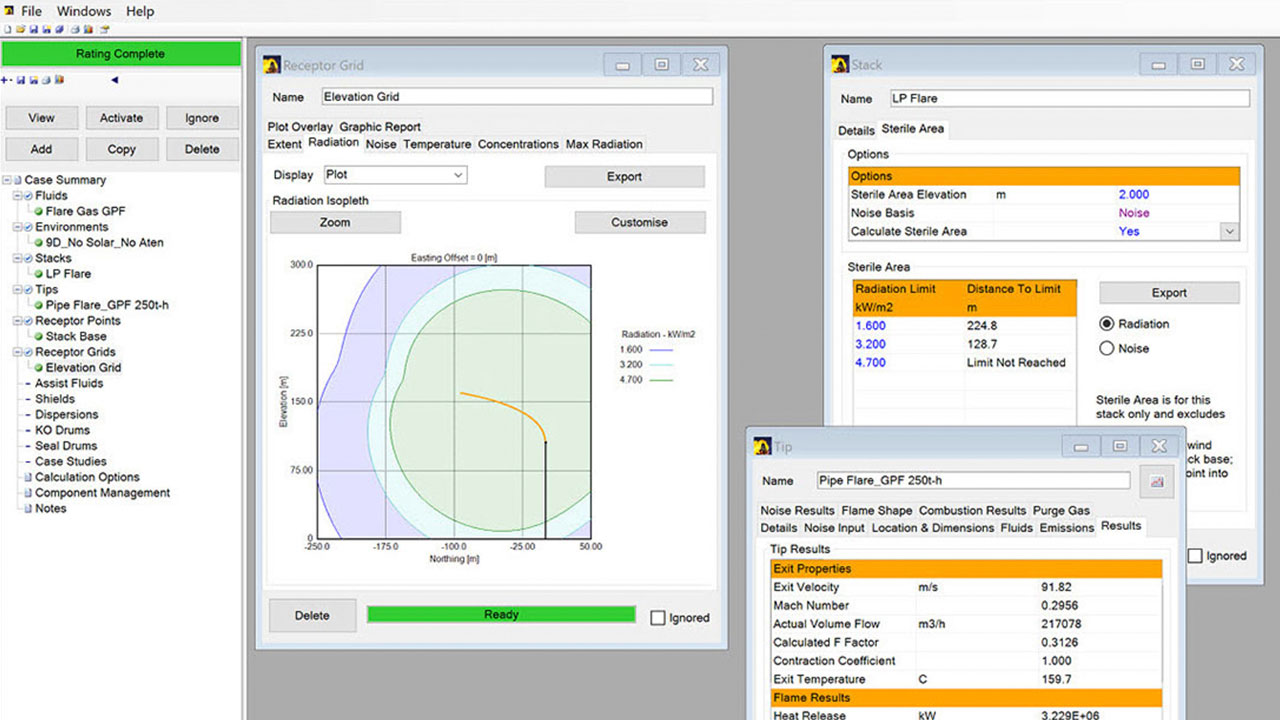Click the Name field containing LP Flare
The height and width of the screenshot is (720, 1280).
tap(1069, 99)
